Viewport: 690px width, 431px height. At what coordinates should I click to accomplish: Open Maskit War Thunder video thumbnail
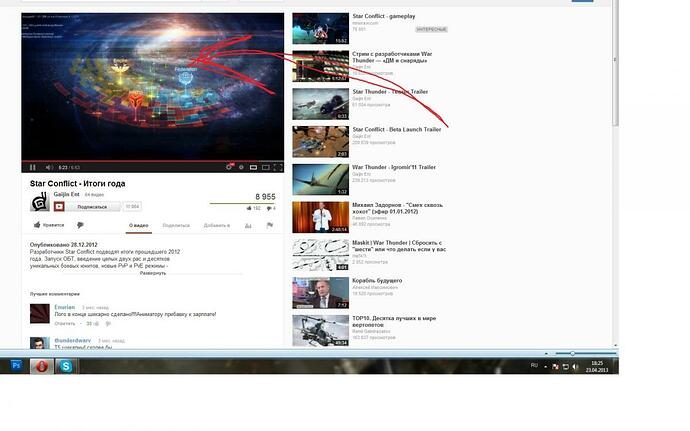tap(320, 255)
